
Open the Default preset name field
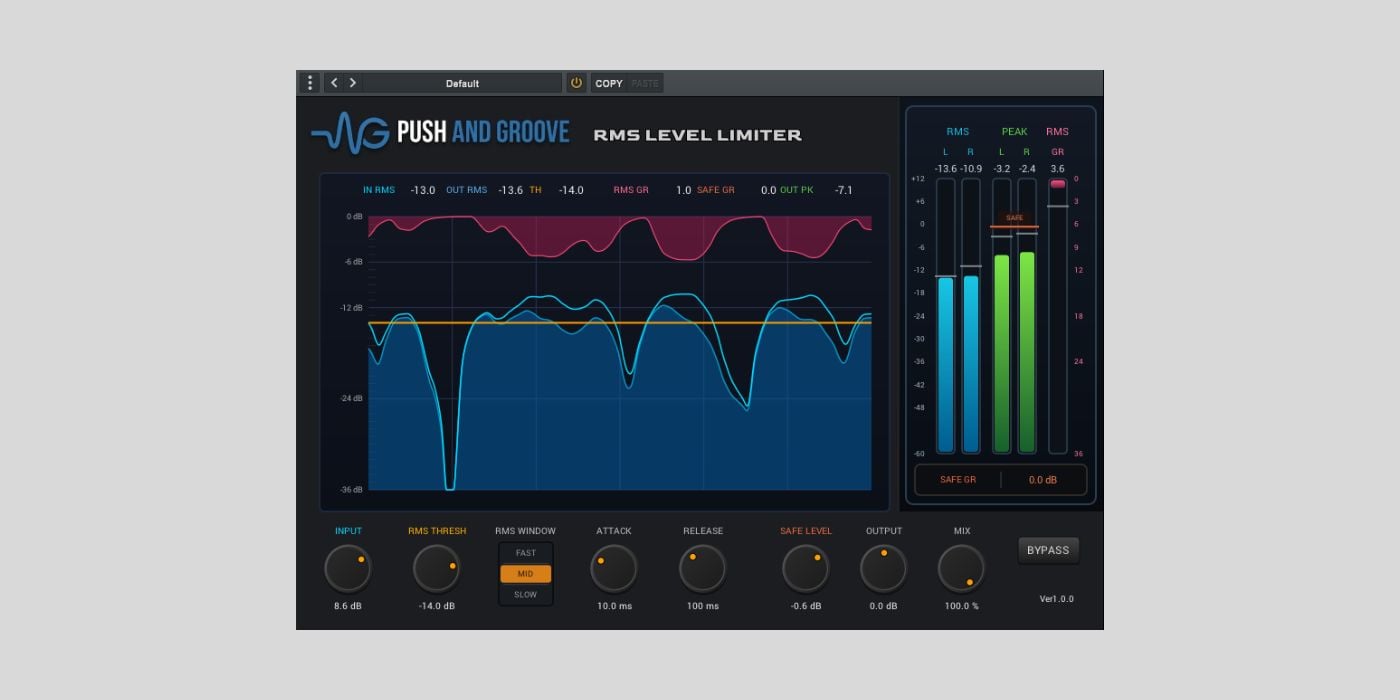point(462,83)
